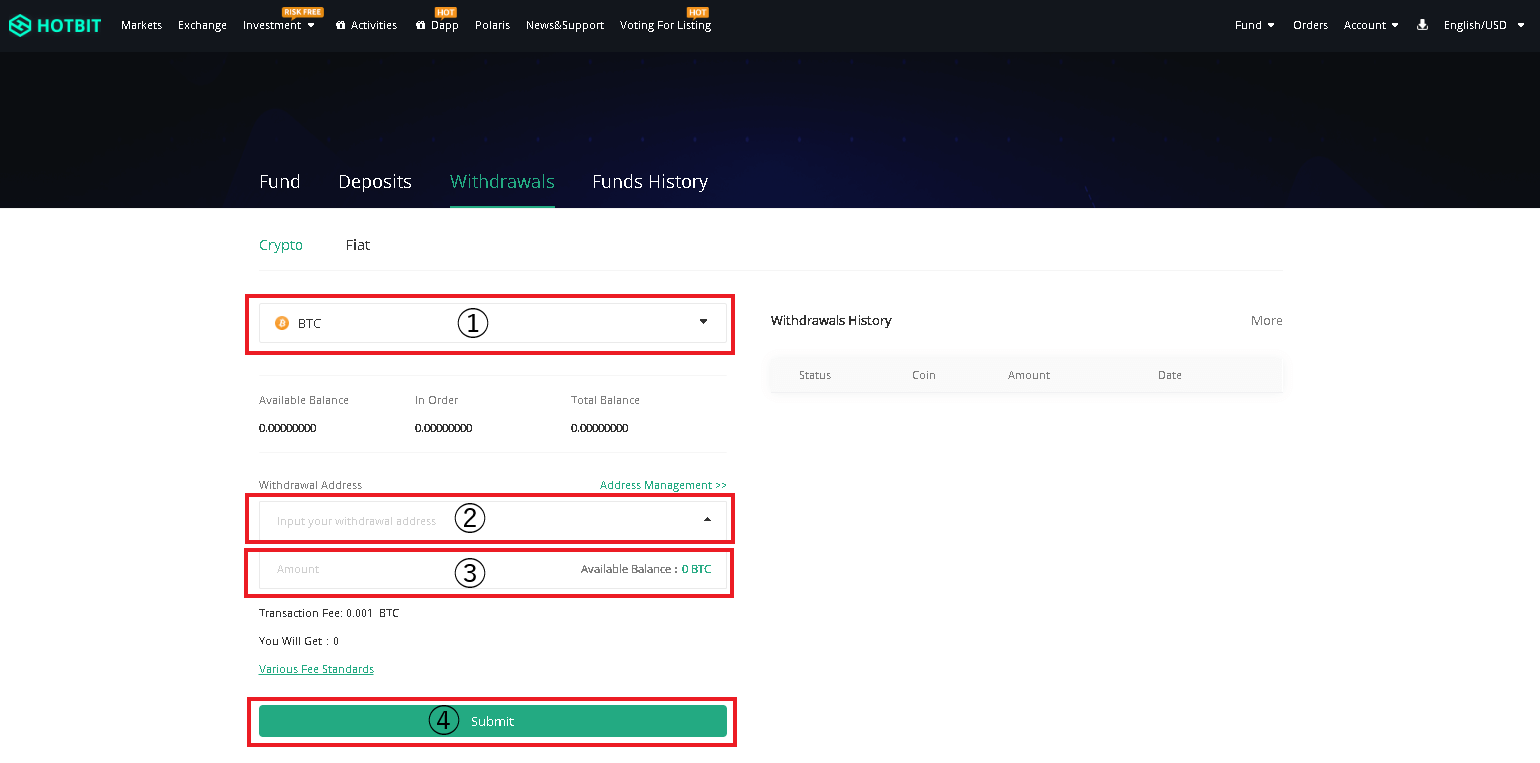The image size is (1540, 763).
Task: Open the Various Fee Standards link
Action: 316,669
